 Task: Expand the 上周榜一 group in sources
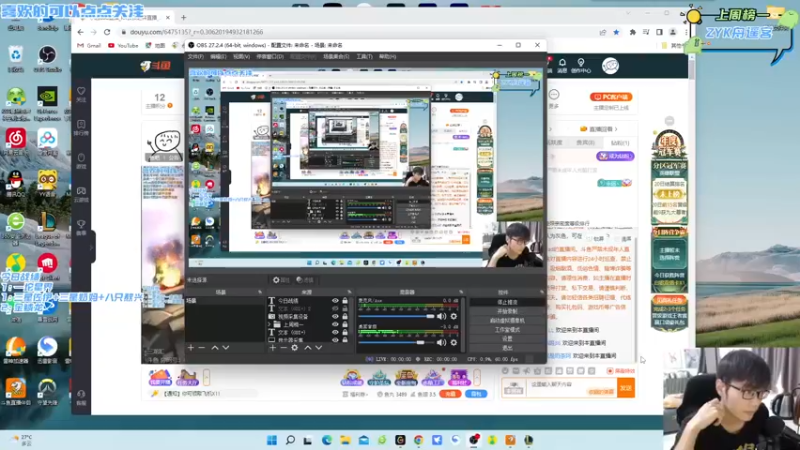pos(269,324)
